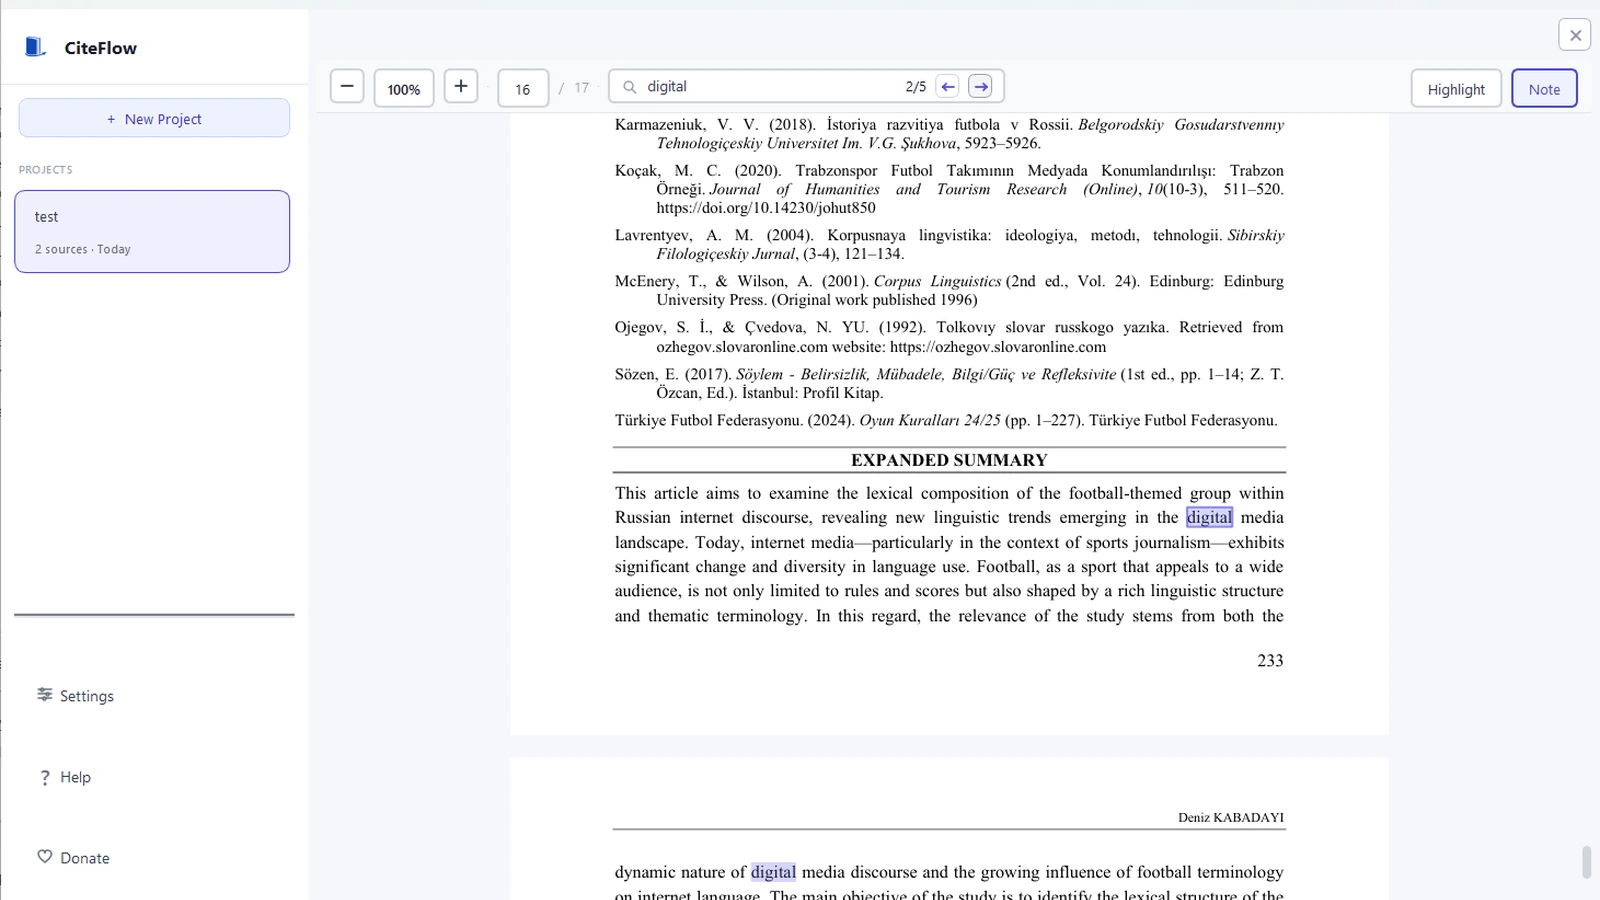Toggle Highlight annotation mode
The image size is (1600, 900).
pyautogui.click(x=1456, y=88)
